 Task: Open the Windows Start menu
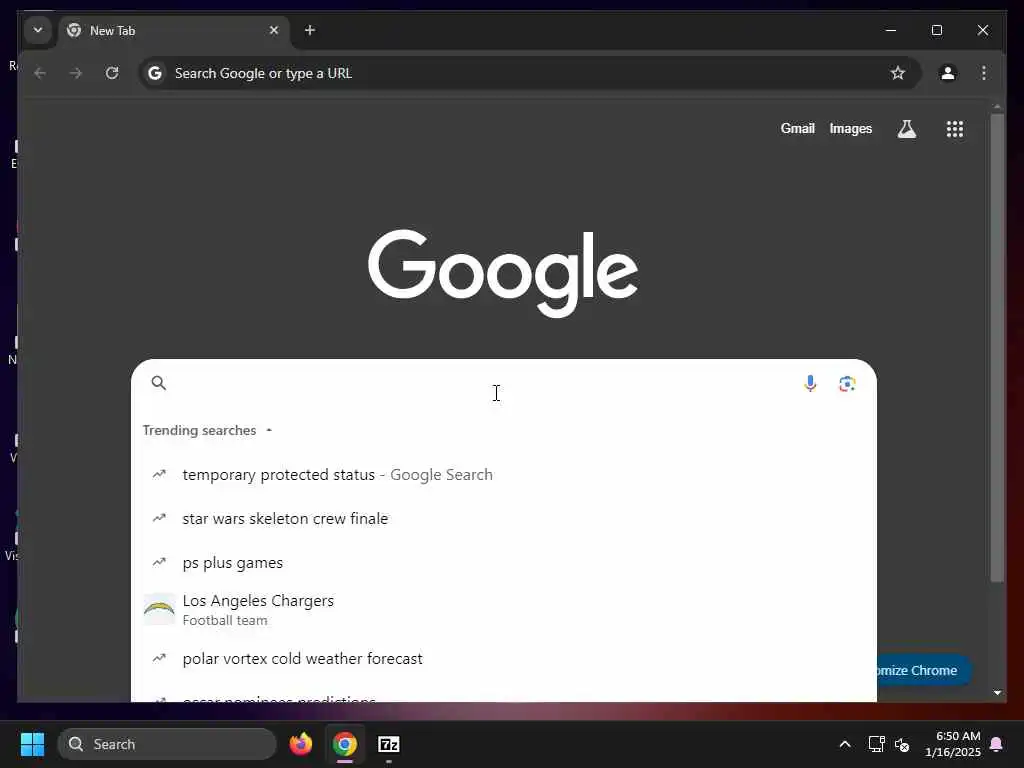point(32,744)
